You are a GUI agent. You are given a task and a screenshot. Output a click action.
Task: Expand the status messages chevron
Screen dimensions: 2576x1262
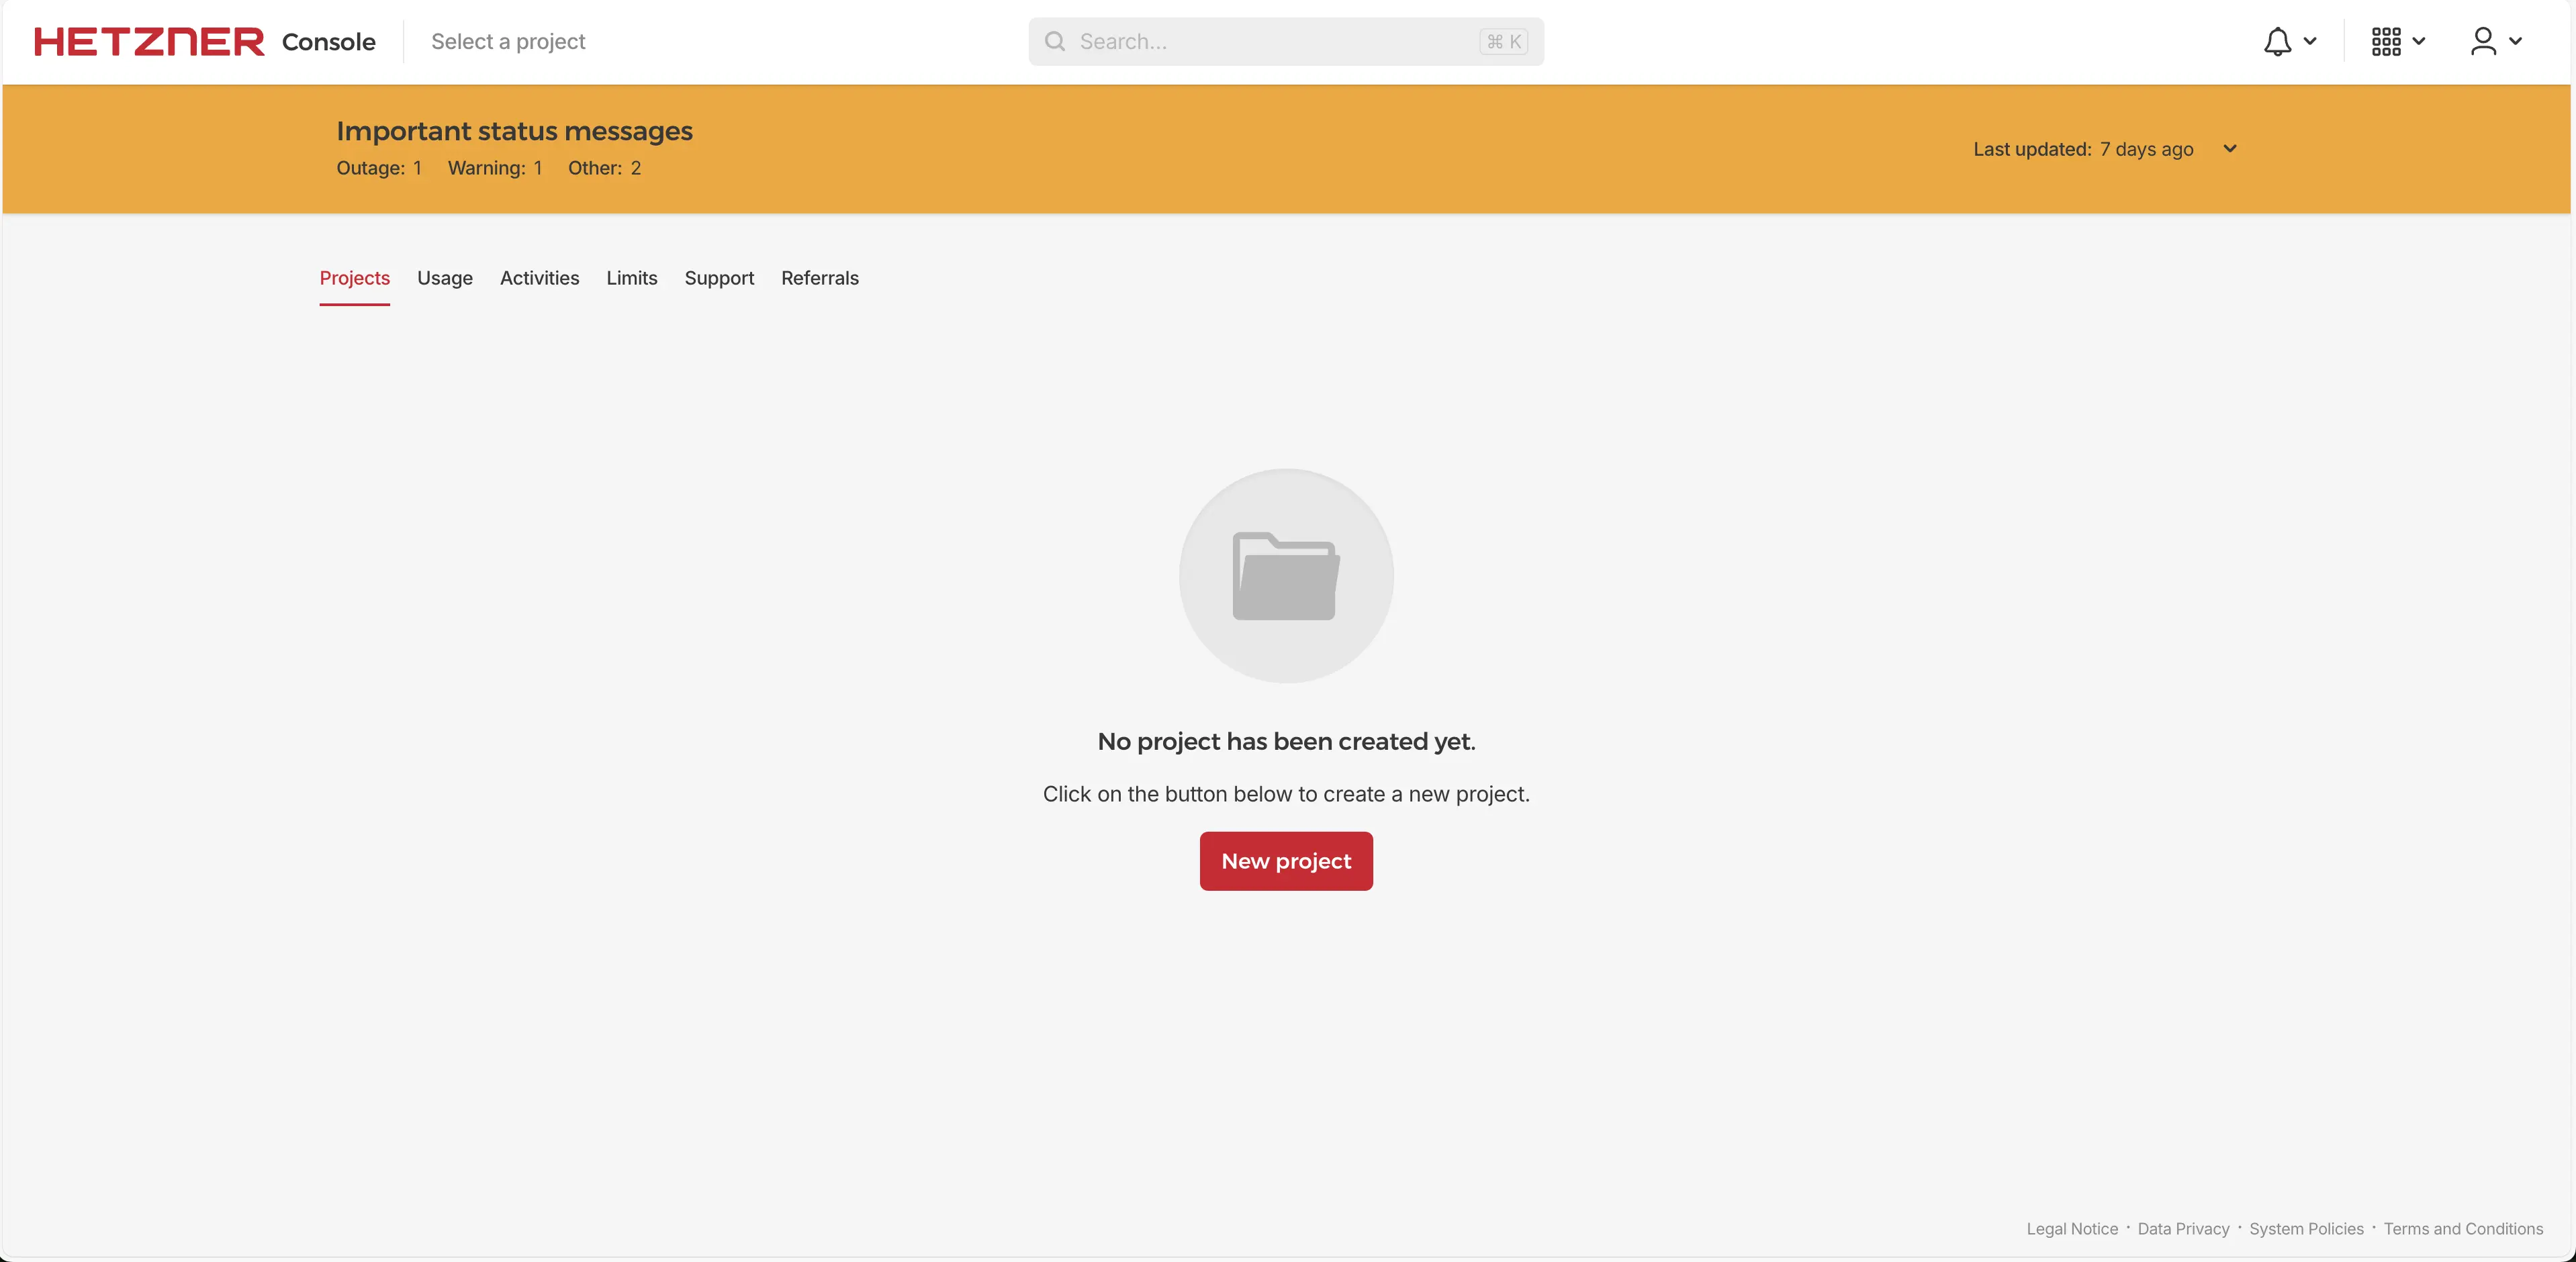(x=2229, y=149)
